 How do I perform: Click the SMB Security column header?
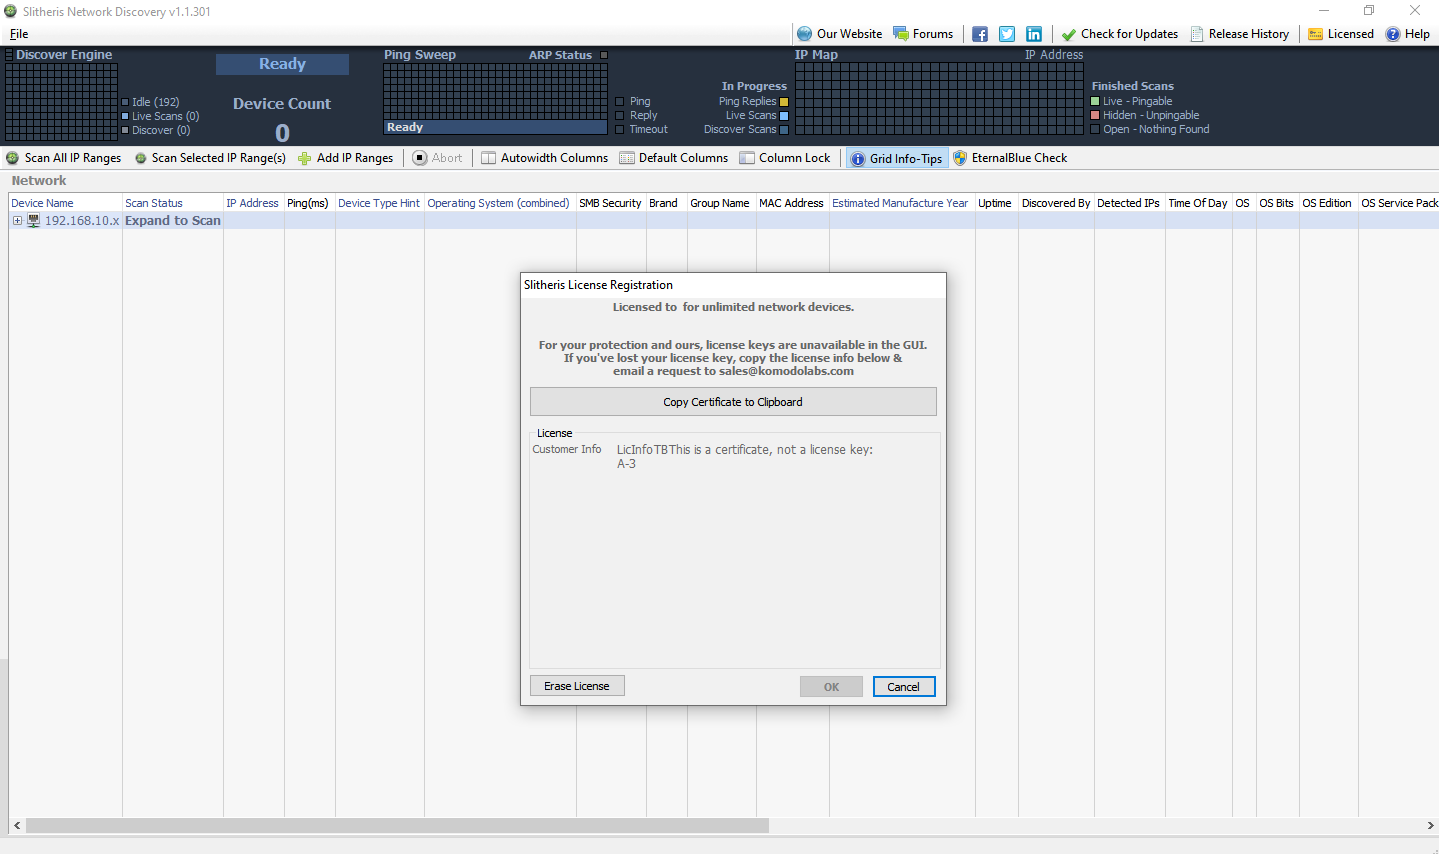[611, 203]
